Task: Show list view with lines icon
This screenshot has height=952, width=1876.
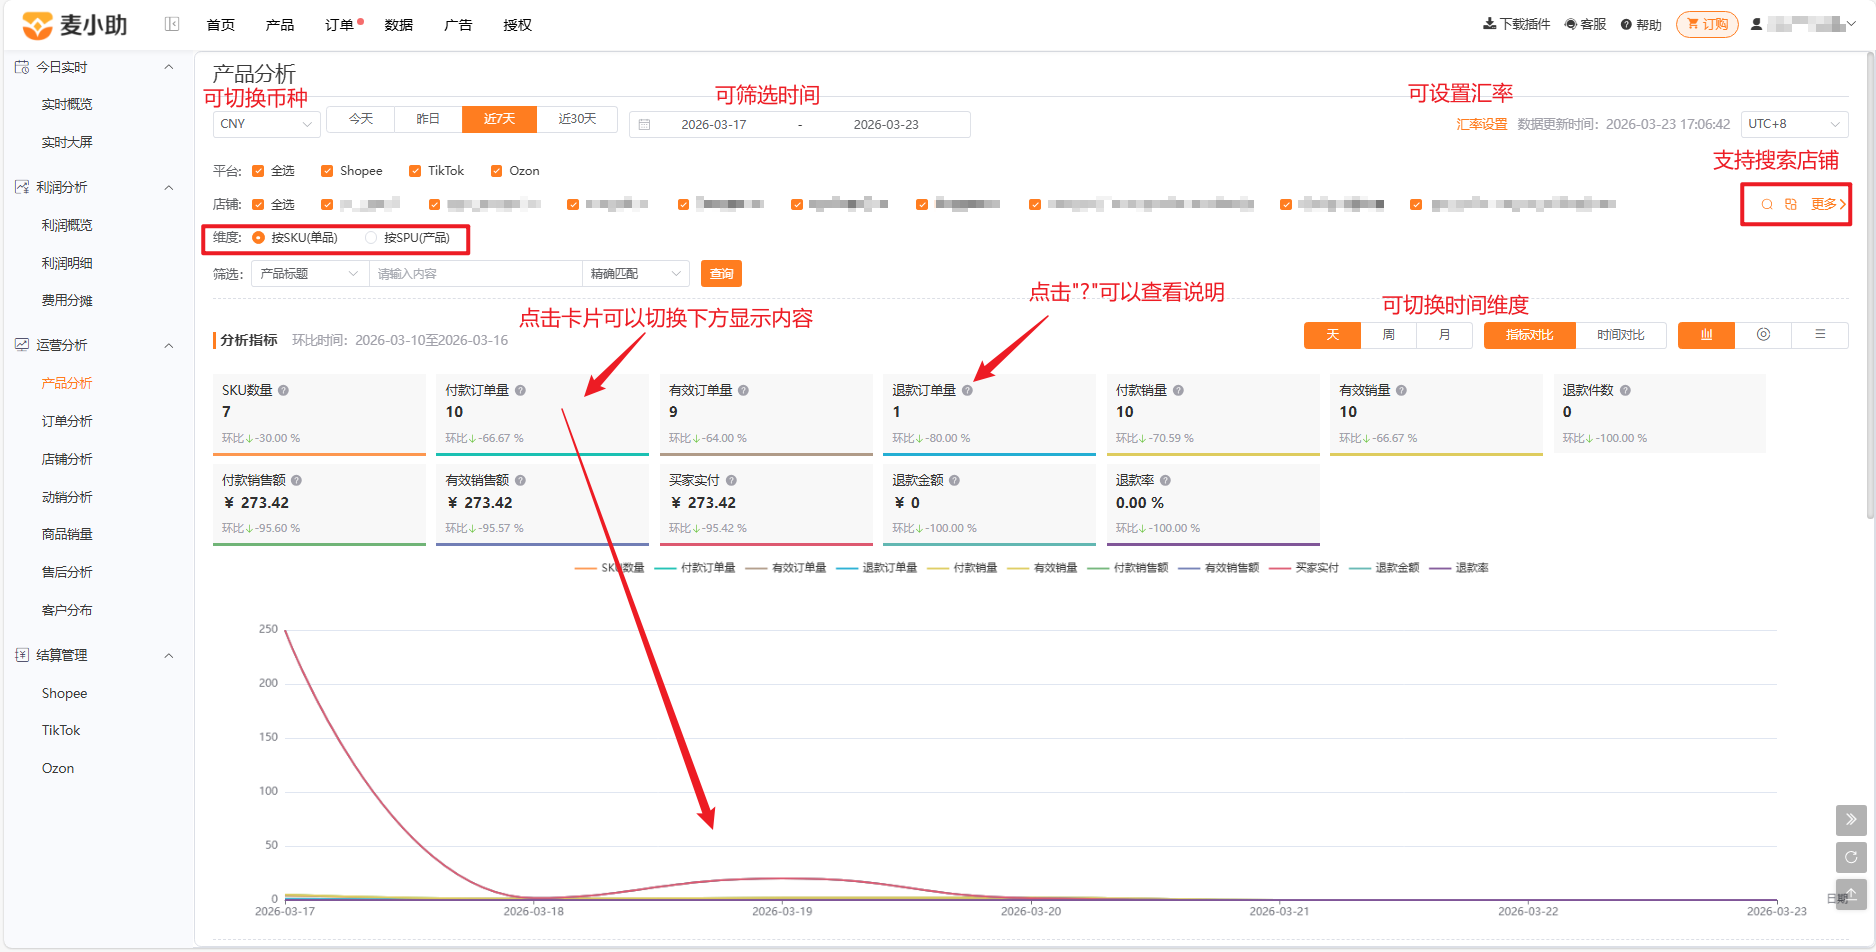Action: point(1820,335)
